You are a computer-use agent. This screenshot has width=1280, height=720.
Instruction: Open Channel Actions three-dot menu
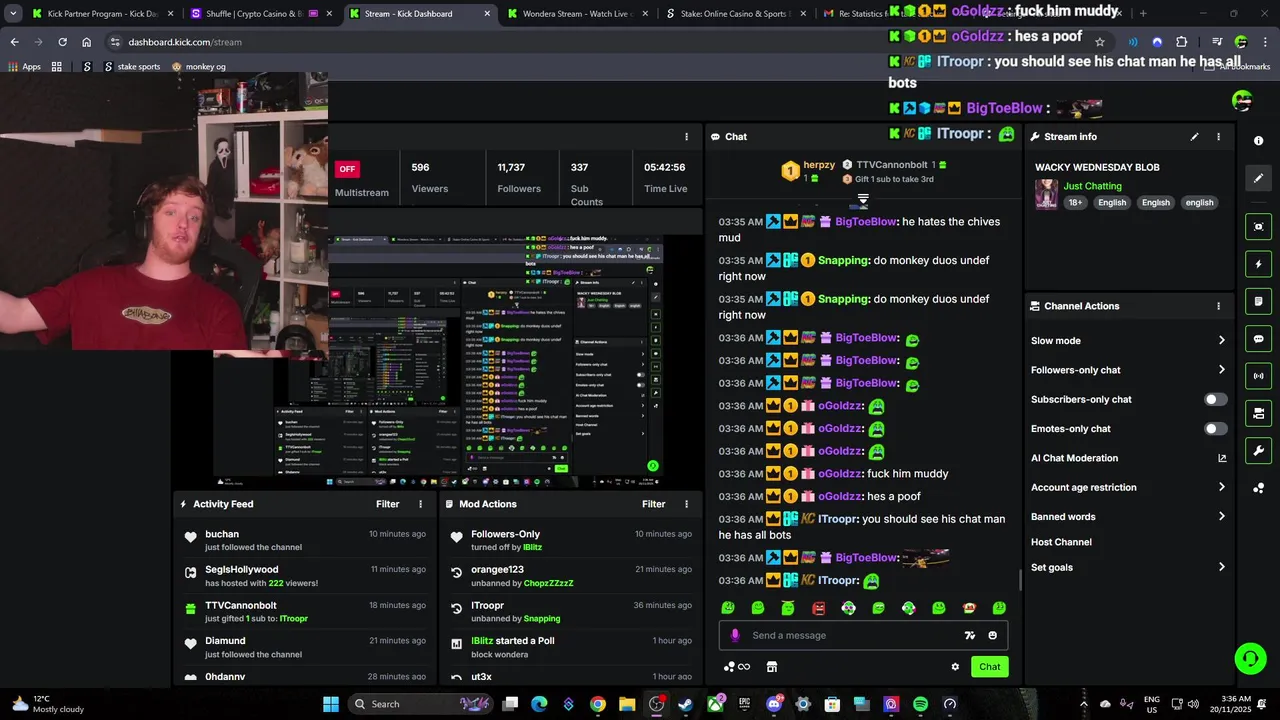tap(1218, 306)
